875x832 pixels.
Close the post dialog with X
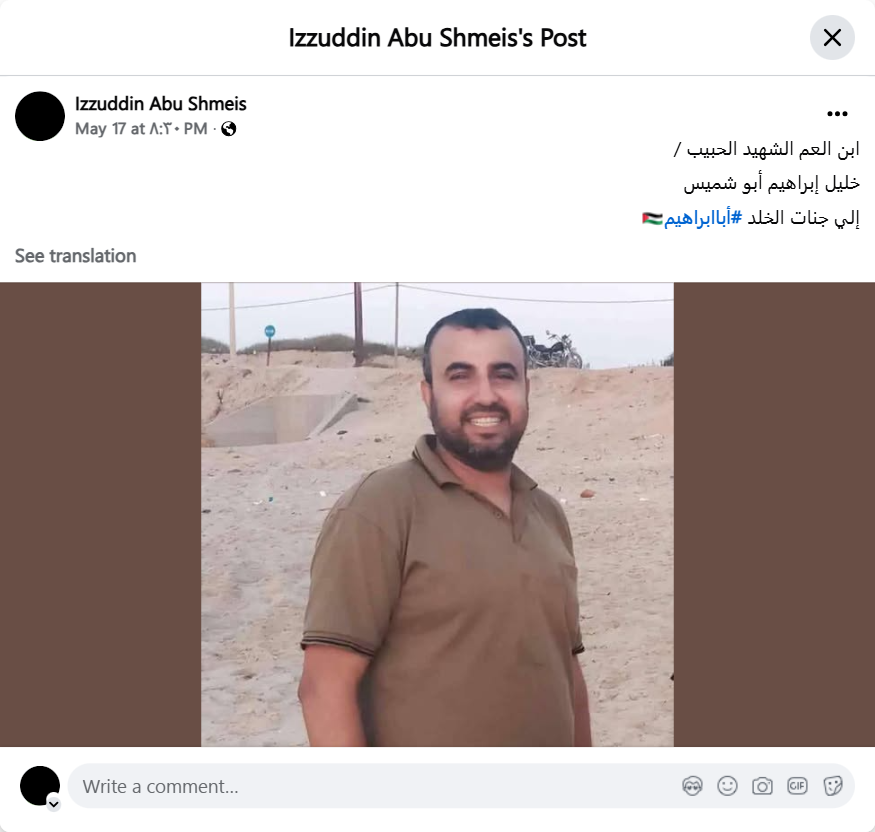pyautogui.click(x=832, y=38)
